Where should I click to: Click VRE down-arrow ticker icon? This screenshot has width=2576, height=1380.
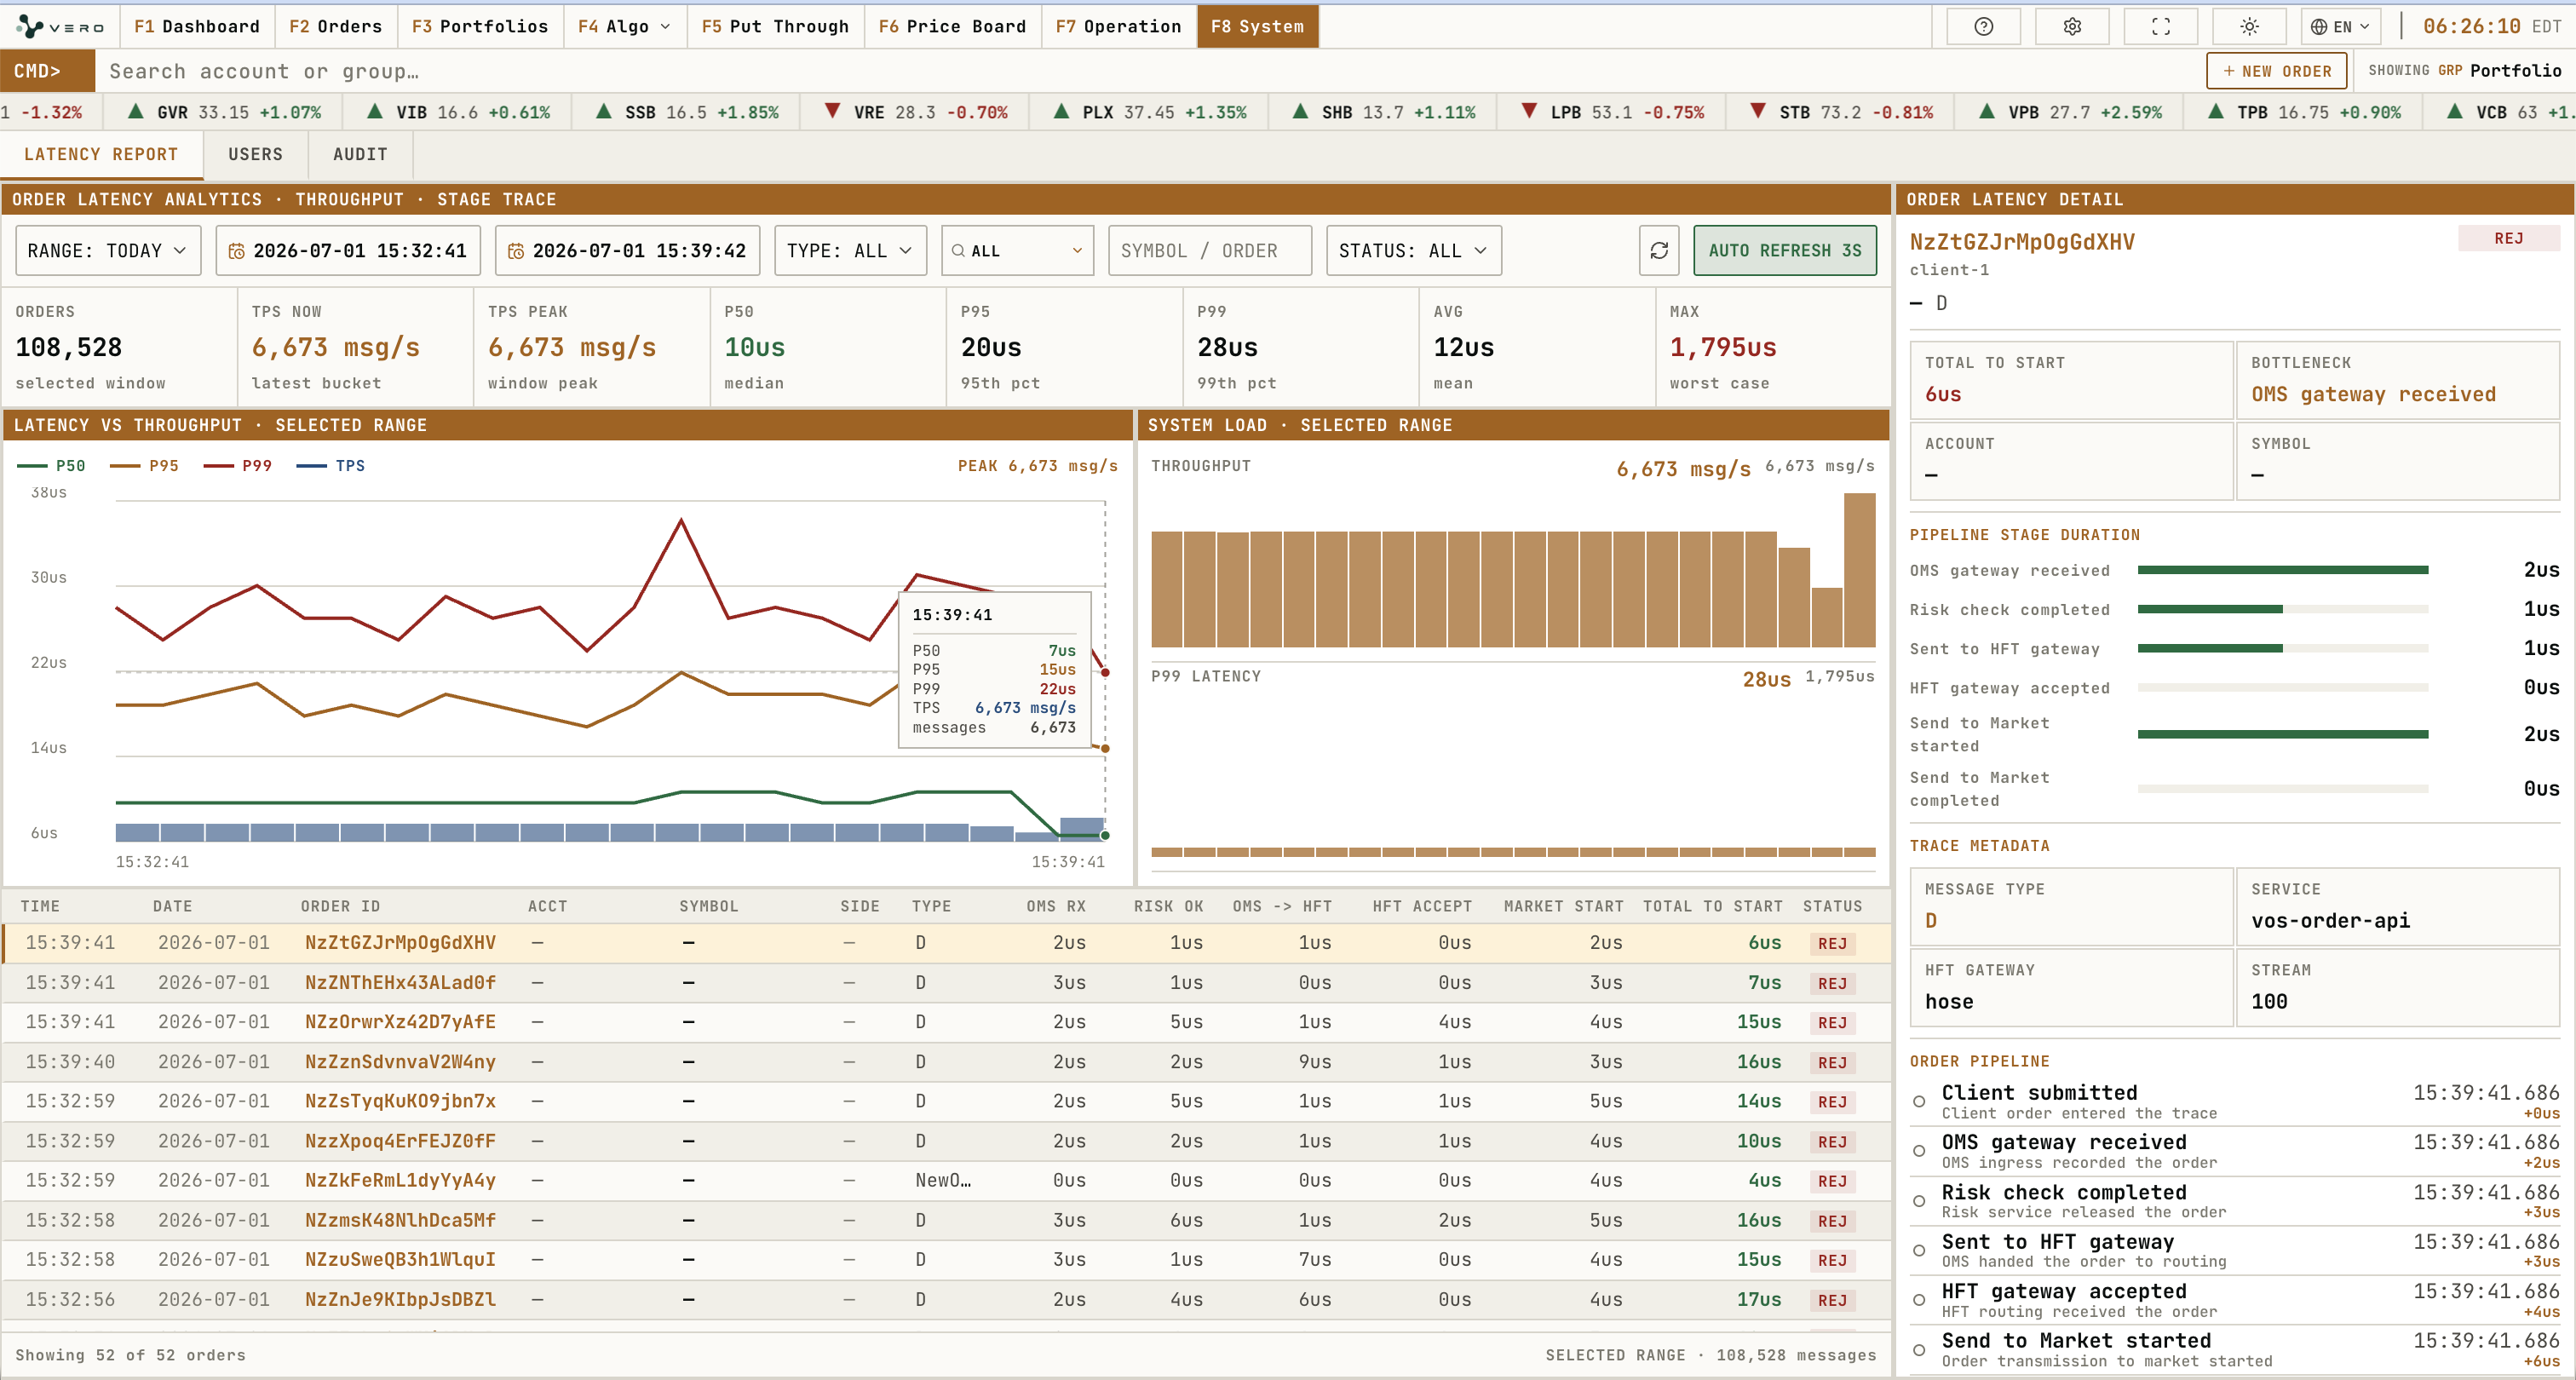832,111
